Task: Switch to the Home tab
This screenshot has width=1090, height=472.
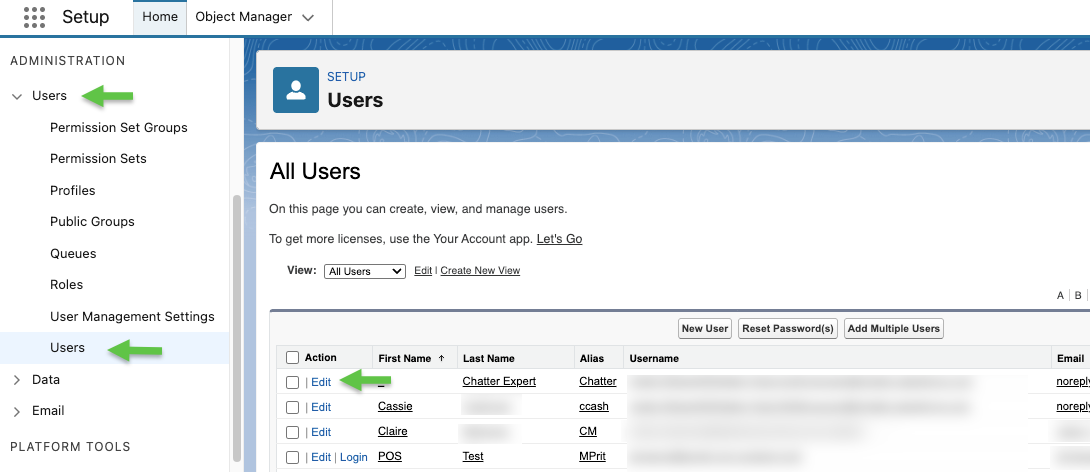Action: 160,17
